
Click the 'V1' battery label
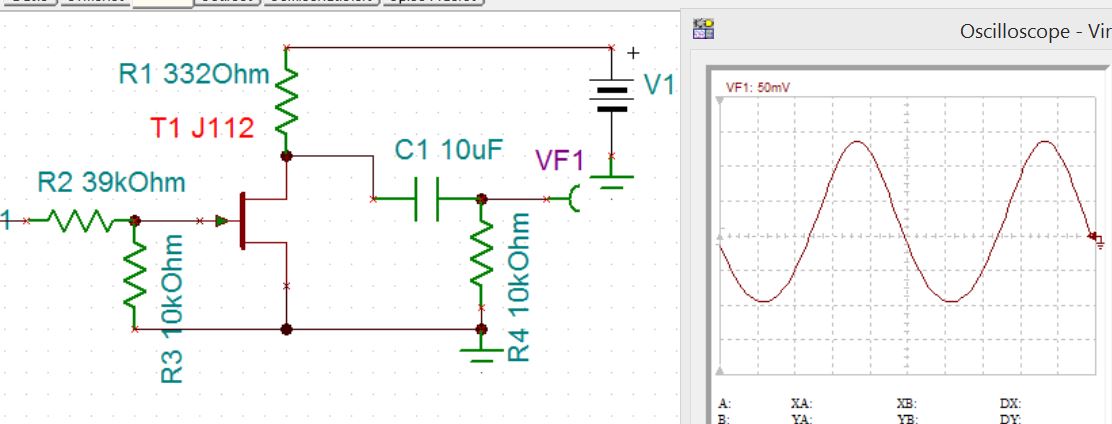pos(659,86)
